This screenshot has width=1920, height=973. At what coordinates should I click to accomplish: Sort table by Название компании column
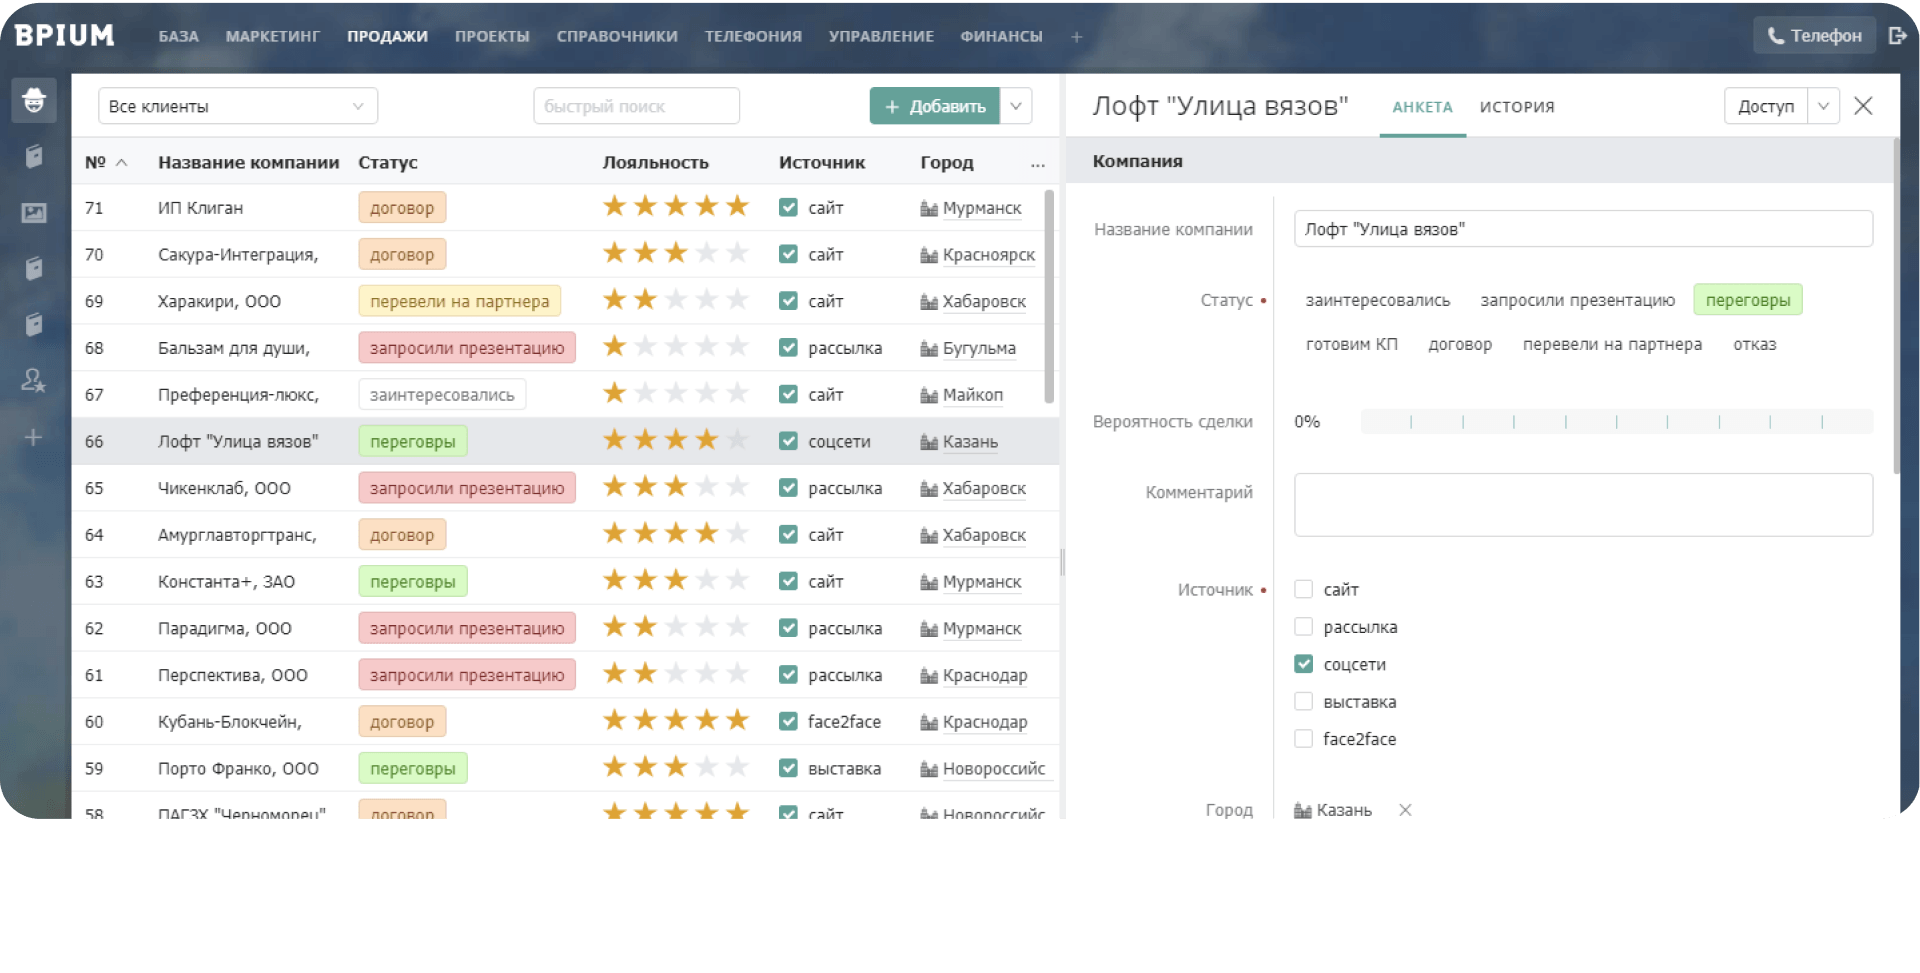pos(248,162)
